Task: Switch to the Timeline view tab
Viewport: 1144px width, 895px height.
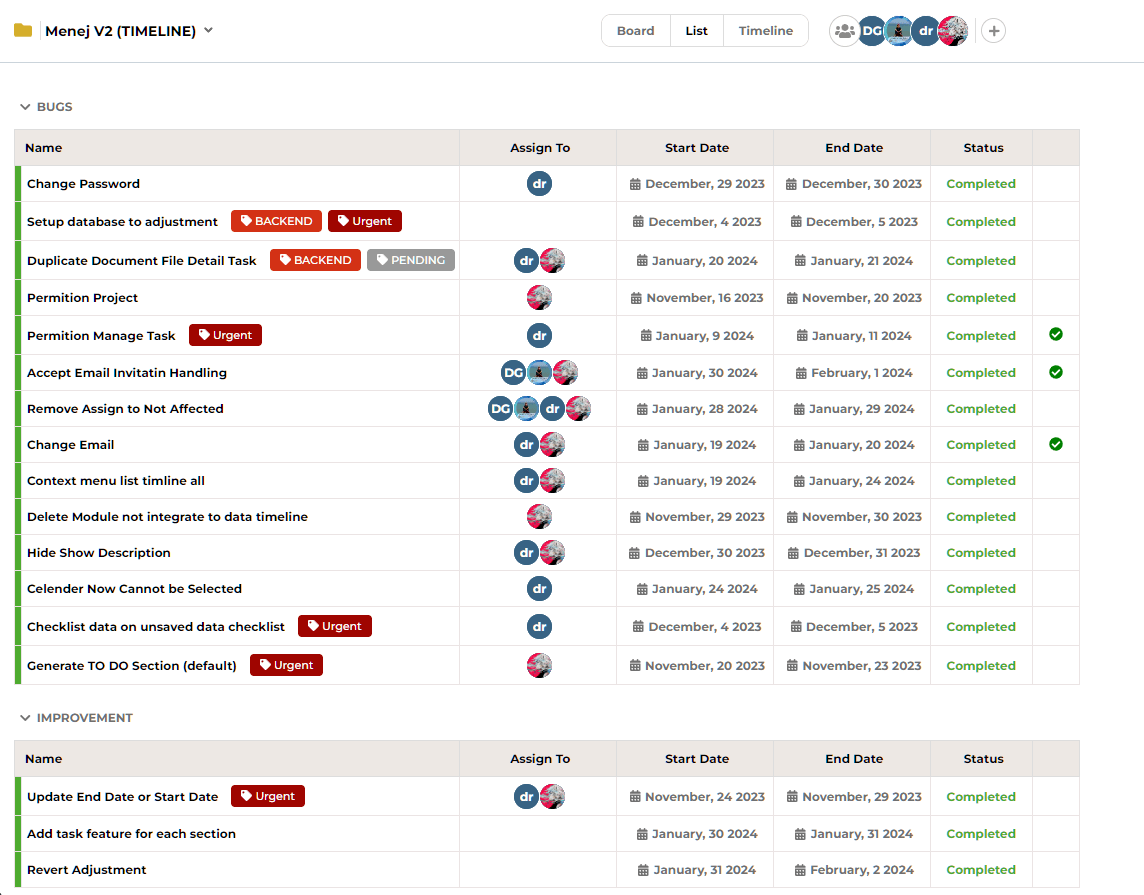Action: point(765,31)
